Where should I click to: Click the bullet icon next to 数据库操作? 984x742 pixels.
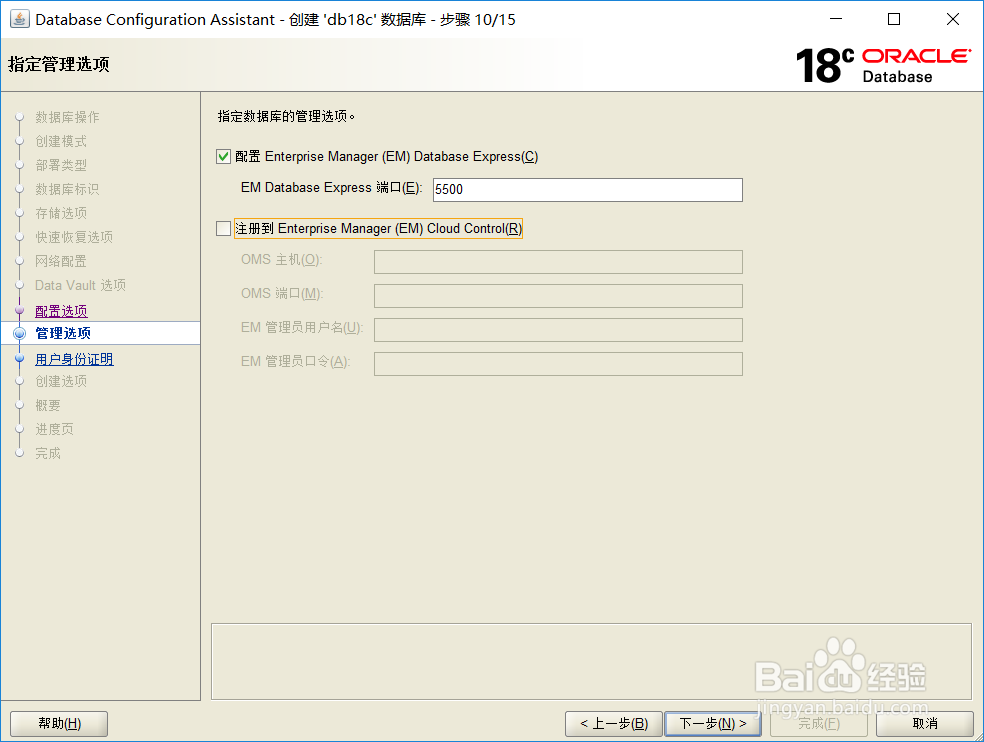tap(20, 117)
